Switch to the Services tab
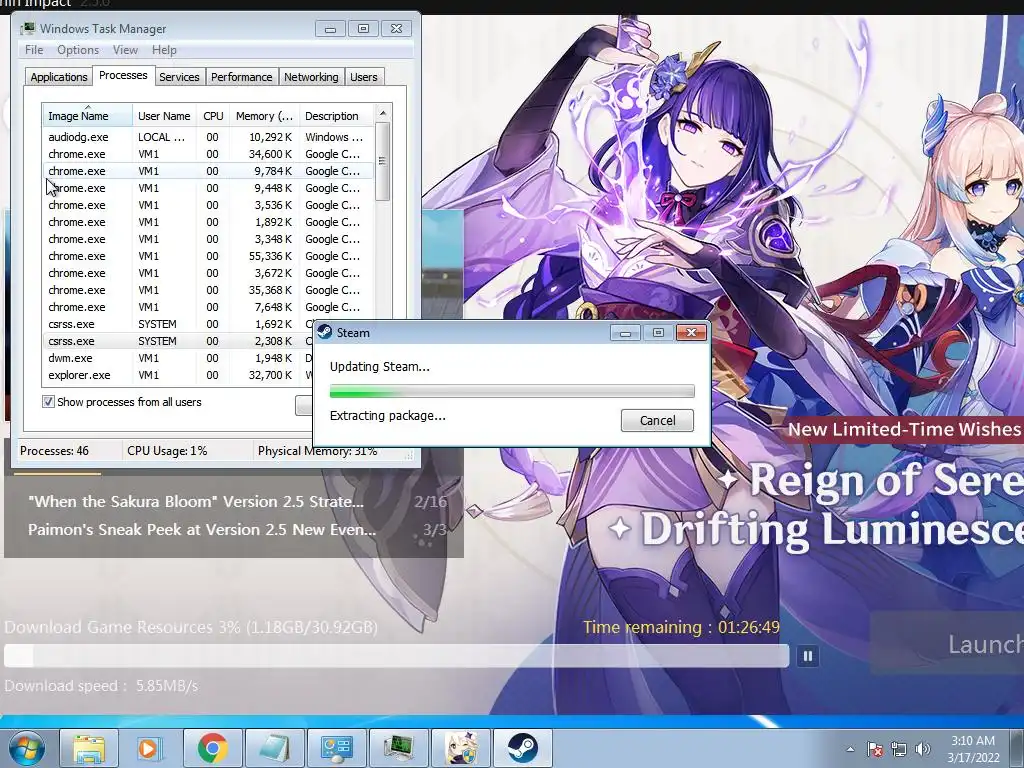This screenshot has width=1024, height=768. click(x=179, y=77)
